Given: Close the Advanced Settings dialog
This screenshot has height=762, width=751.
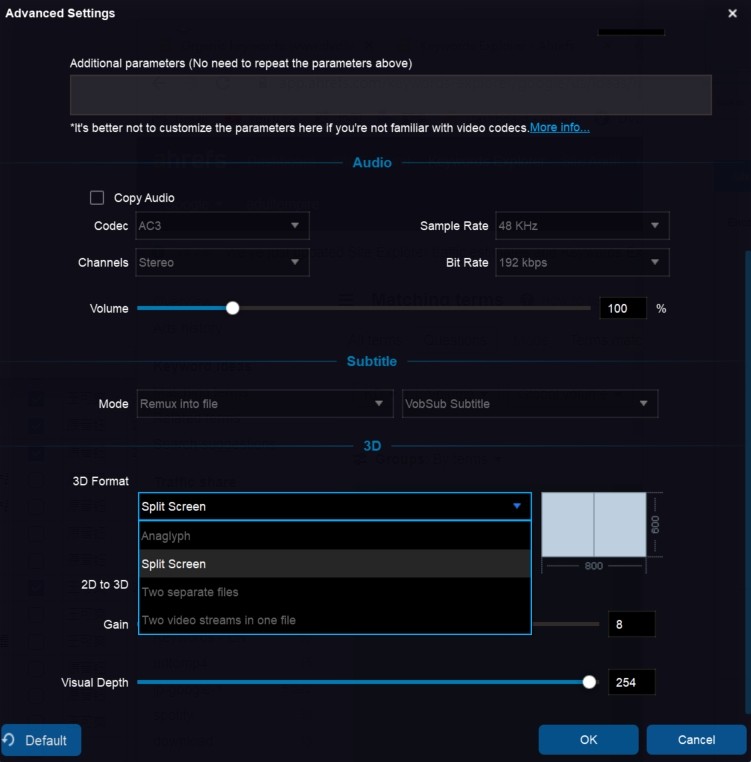Looking at the screenshot, I should click(x=732, y=13).
